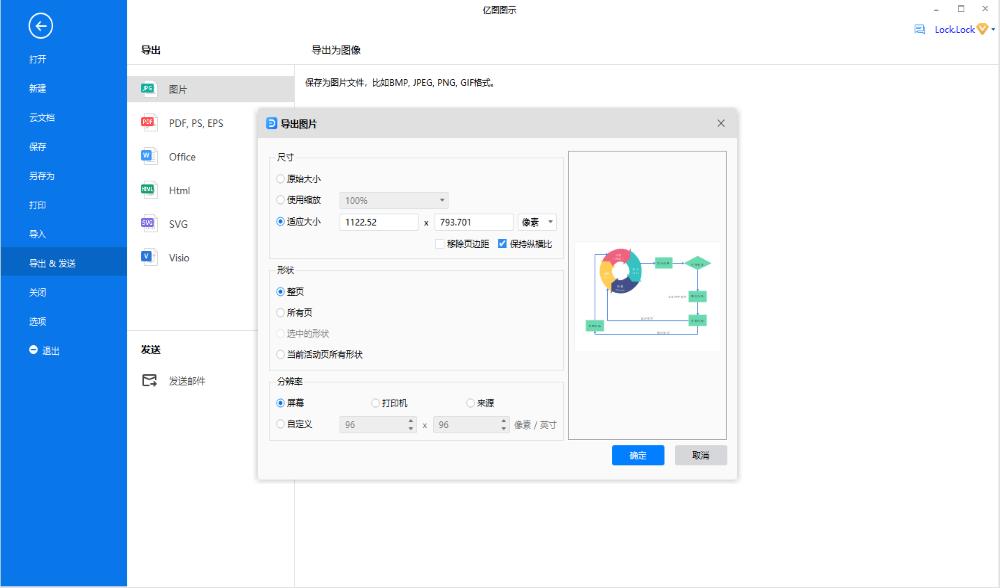Select the 原始大小 radio option

pos(280,180)
